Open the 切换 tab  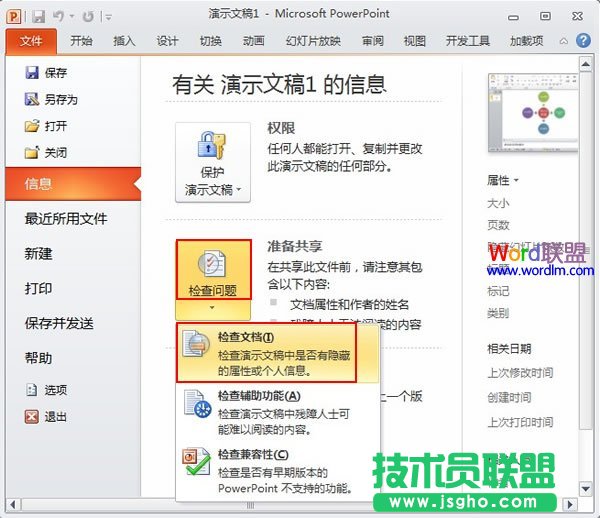point(210,41)
